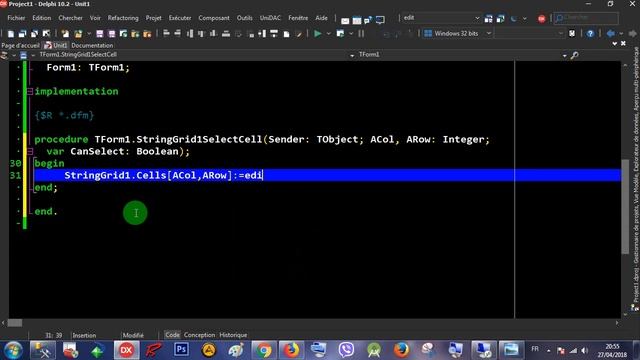Open Viber from the taskbar

click(x=346, y=350)
